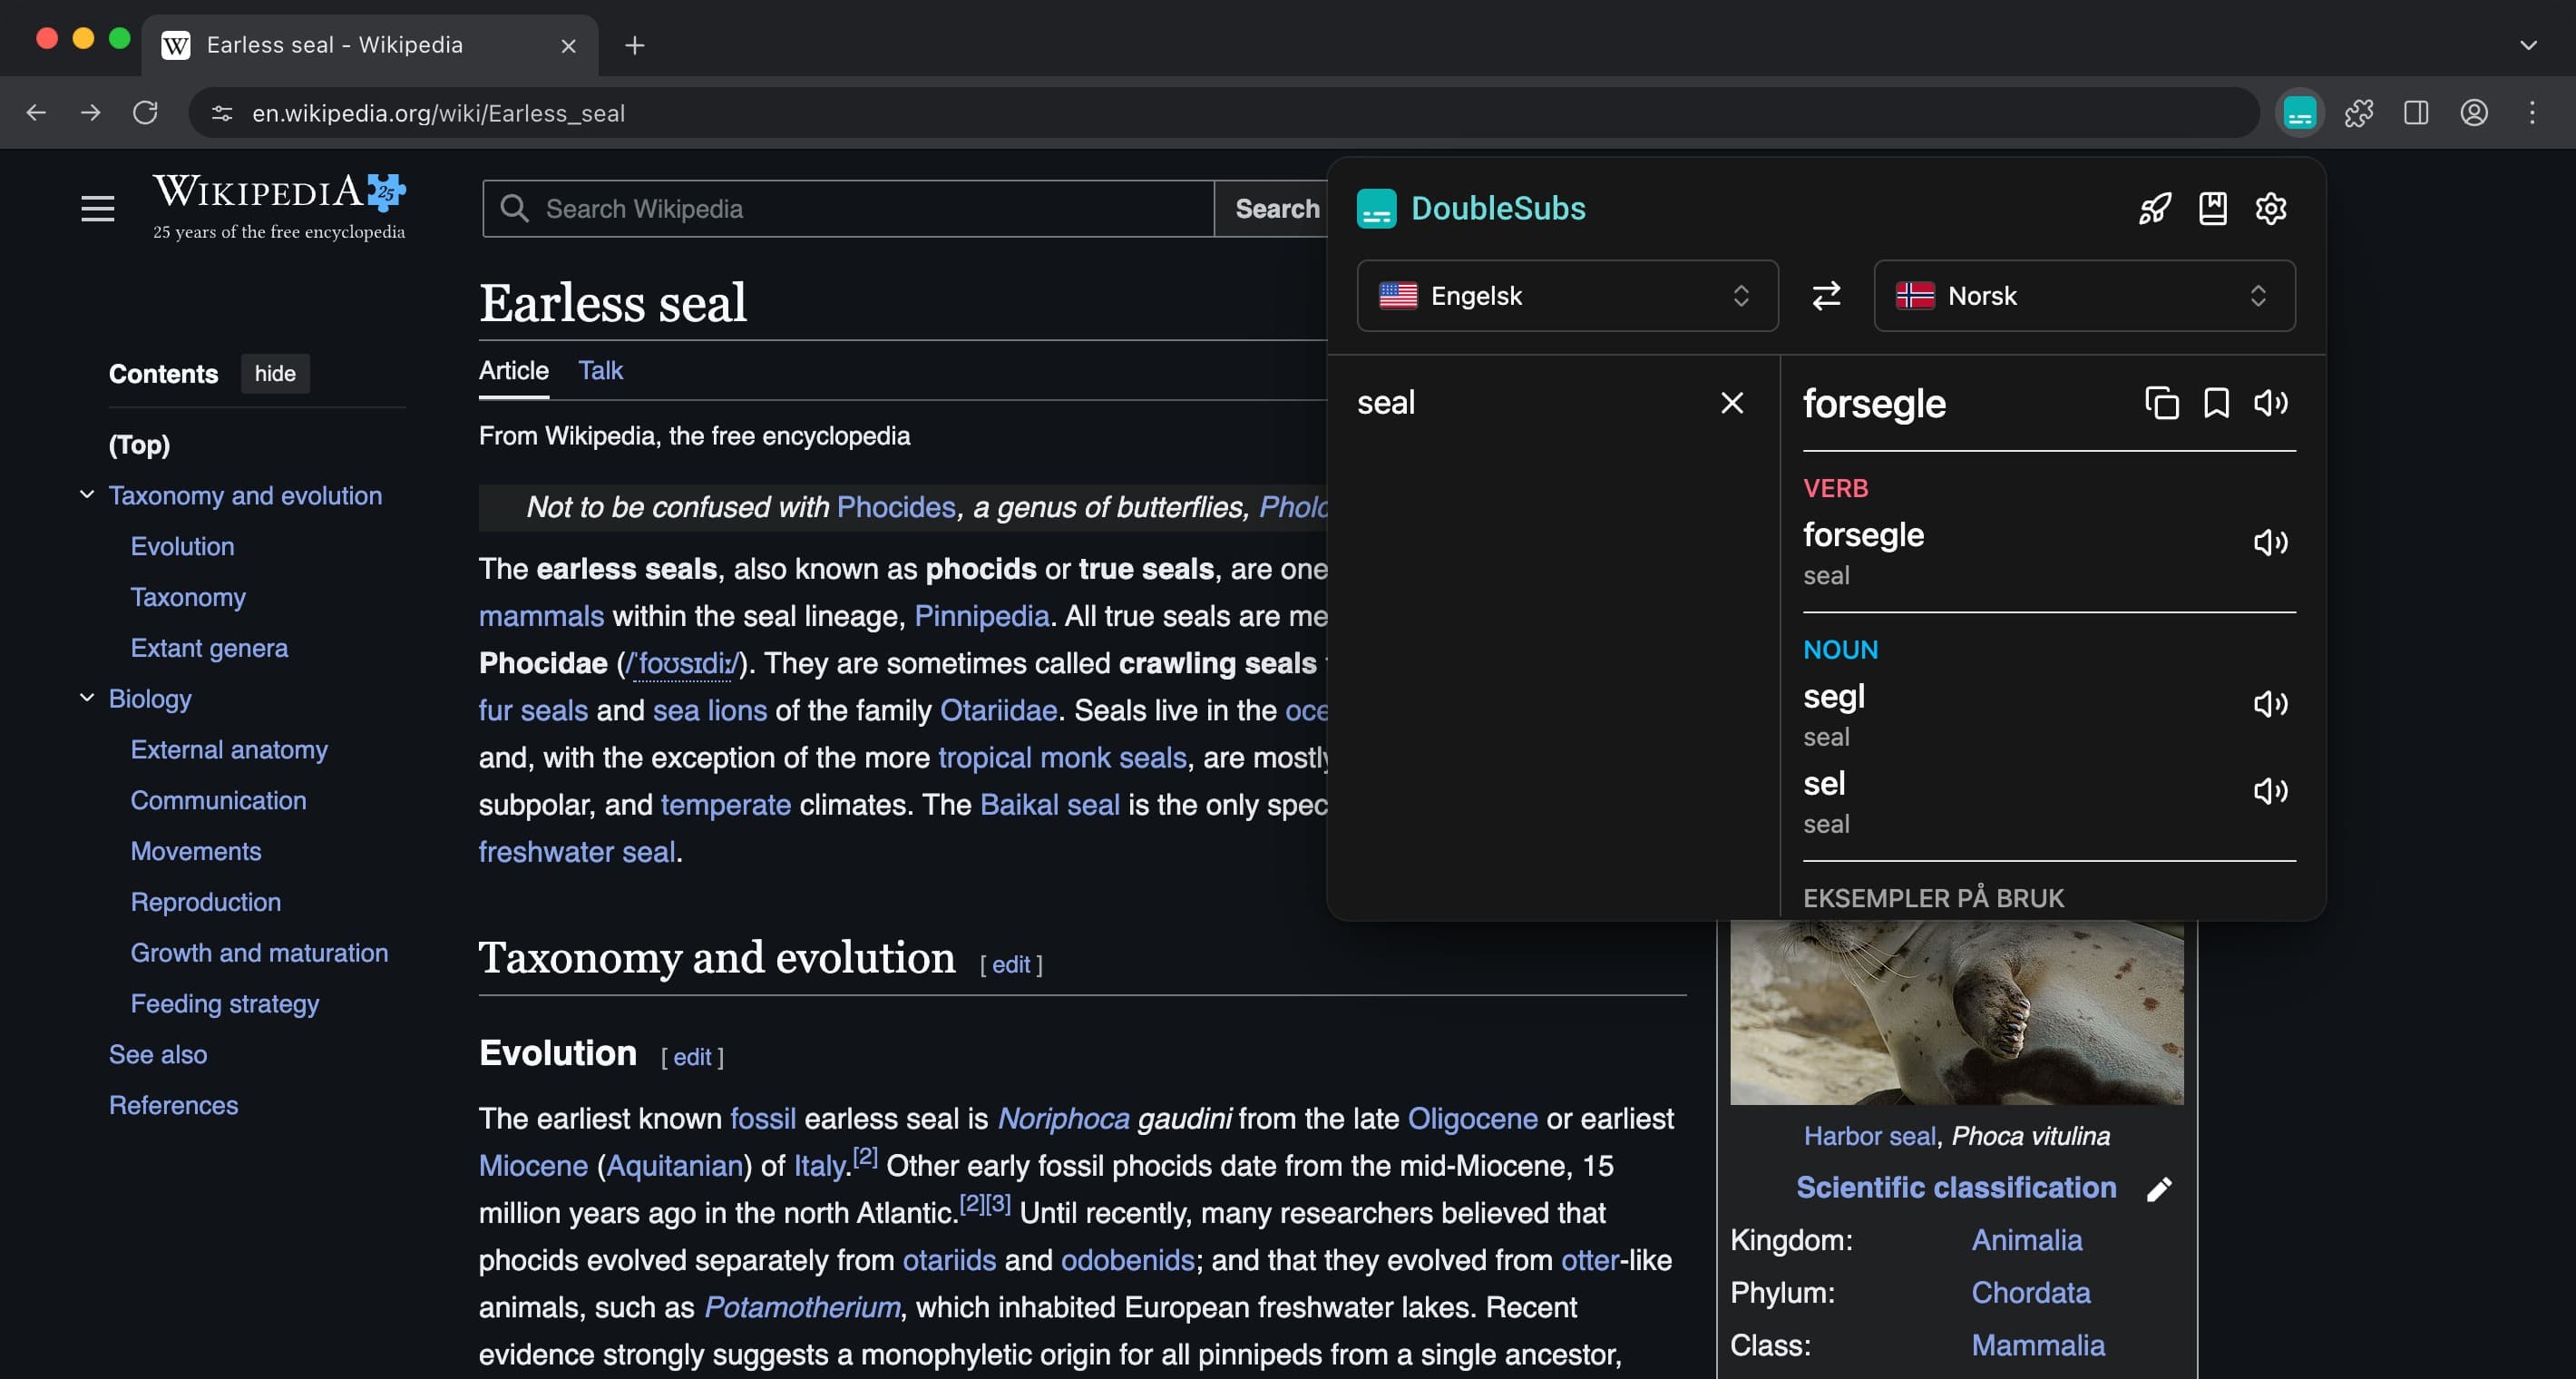Image resolution: width=2576 pixels, height=1379 pixels.
Task: Go to Feeding strategy in contents
Action: [x=225, y=1004]
